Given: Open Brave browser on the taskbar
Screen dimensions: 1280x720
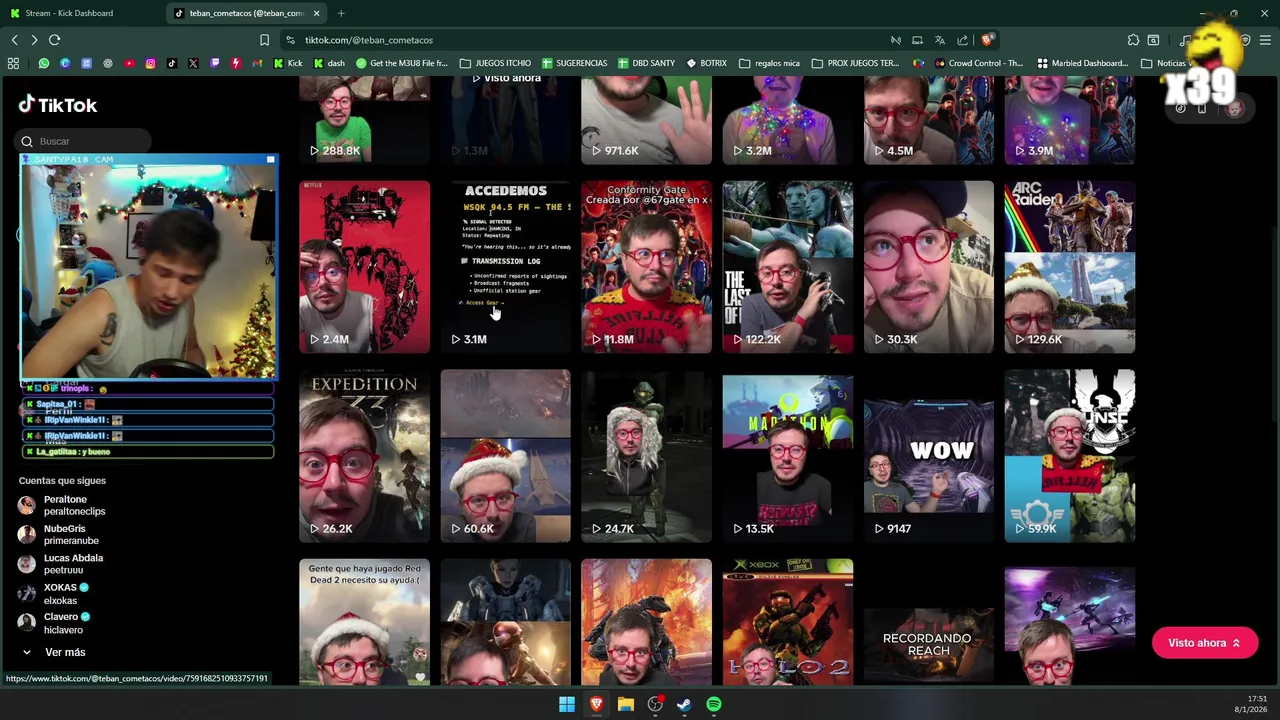Looking at the screenshot, I should click(x=596, y=704).
